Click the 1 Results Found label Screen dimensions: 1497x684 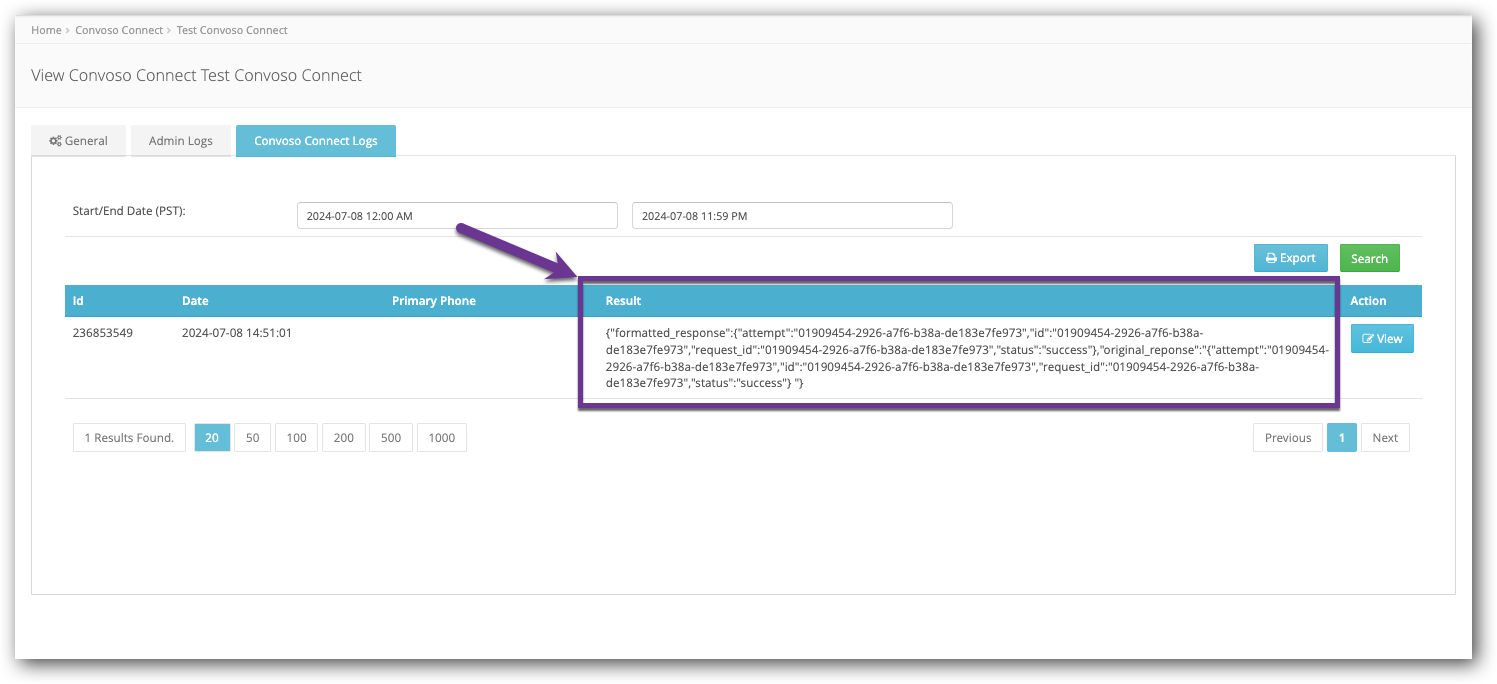point(129,438)
